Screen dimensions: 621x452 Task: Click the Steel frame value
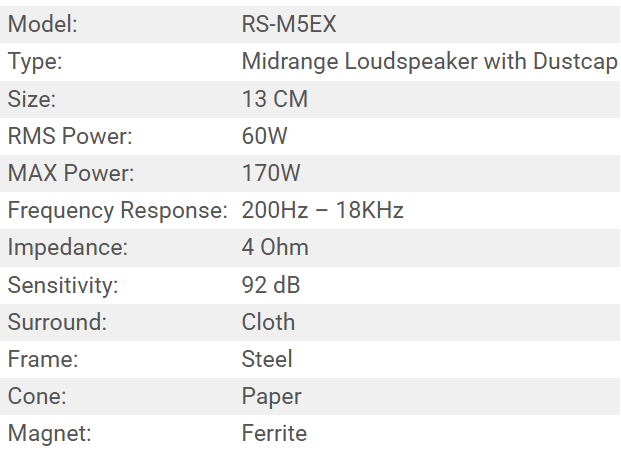tap(267, 359)
